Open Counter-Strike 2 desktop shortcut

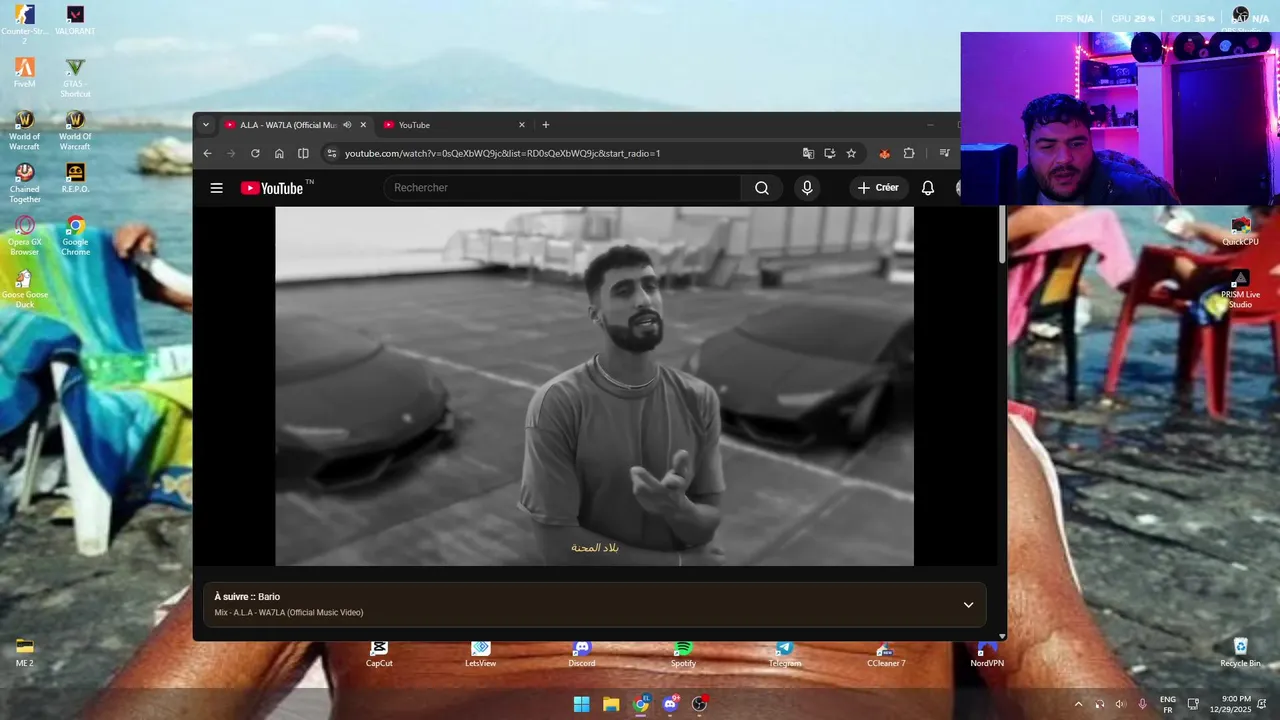[x=25, y=23]
